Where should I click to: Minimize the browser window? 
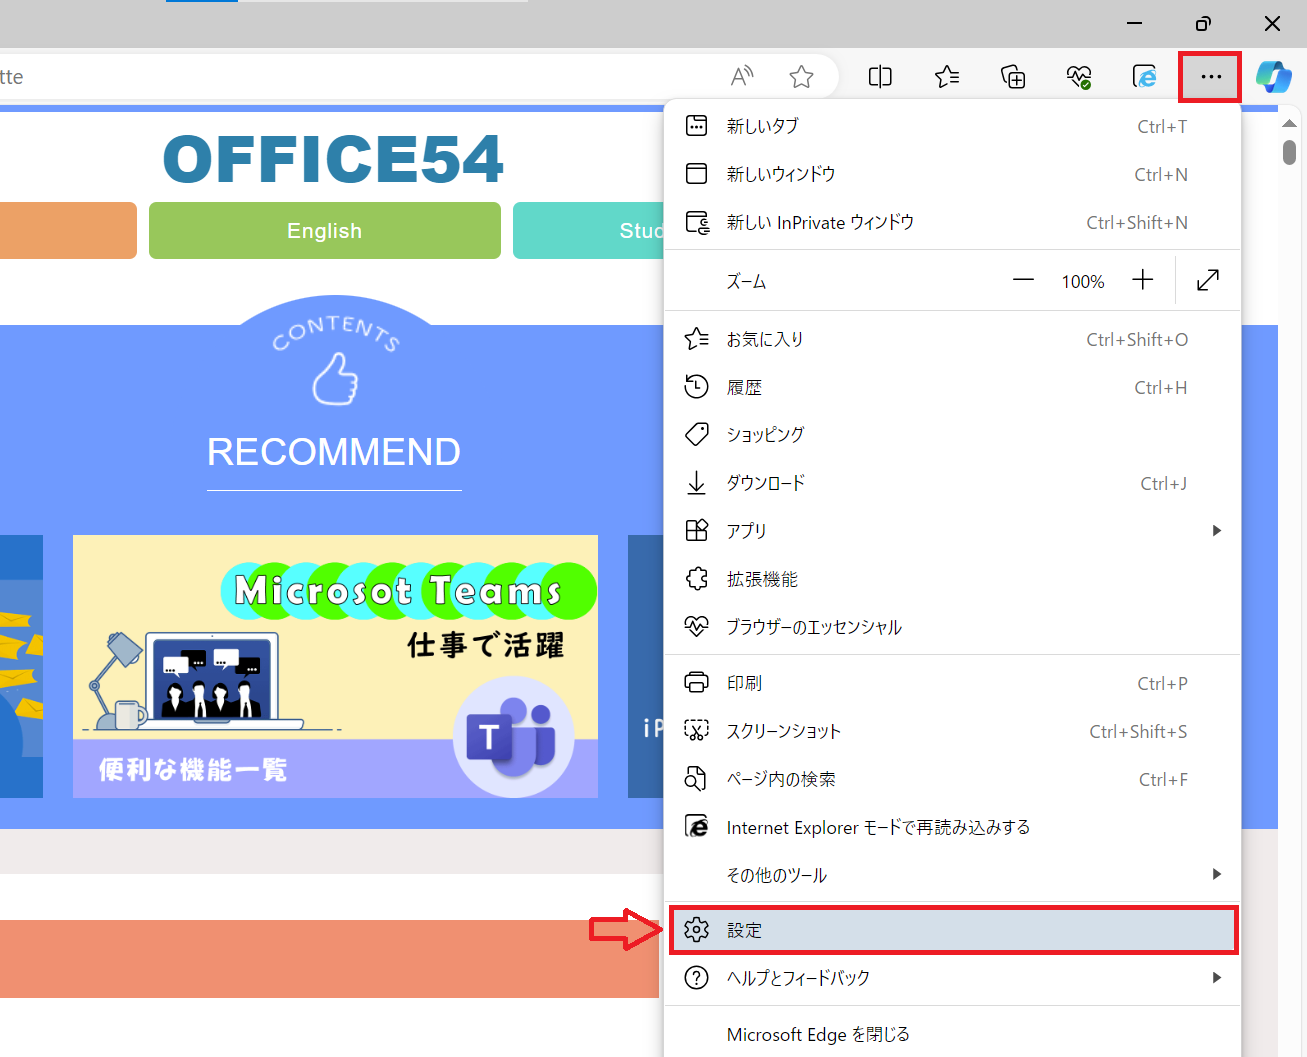click(x=1134, y=23)
